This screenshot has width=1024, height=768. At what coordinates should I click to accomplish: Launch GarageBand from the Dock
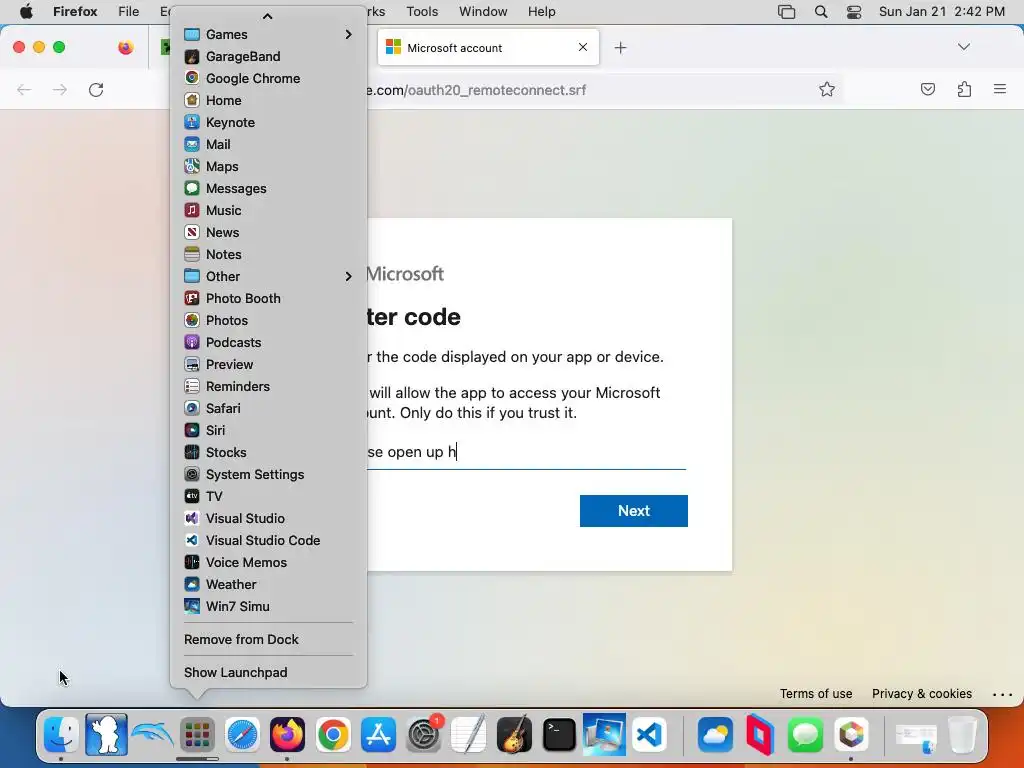click(514, 735)
